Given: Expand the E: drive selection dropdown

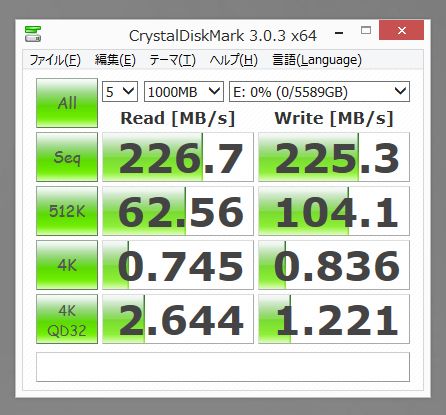Looking at the screenshot, I should coord(319,92).
